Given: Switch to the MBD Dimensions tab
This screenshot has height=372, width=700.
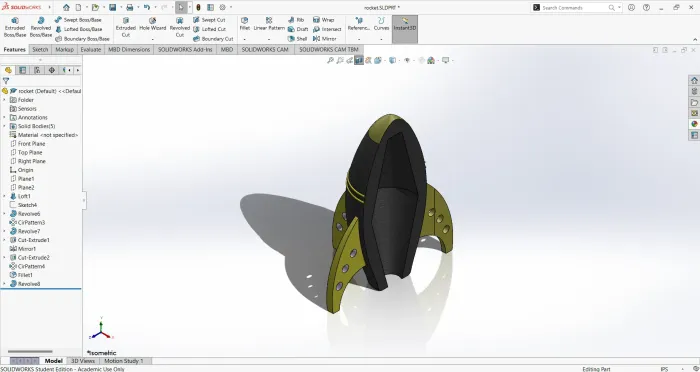Looking at the screenshot, I should 129,50.
